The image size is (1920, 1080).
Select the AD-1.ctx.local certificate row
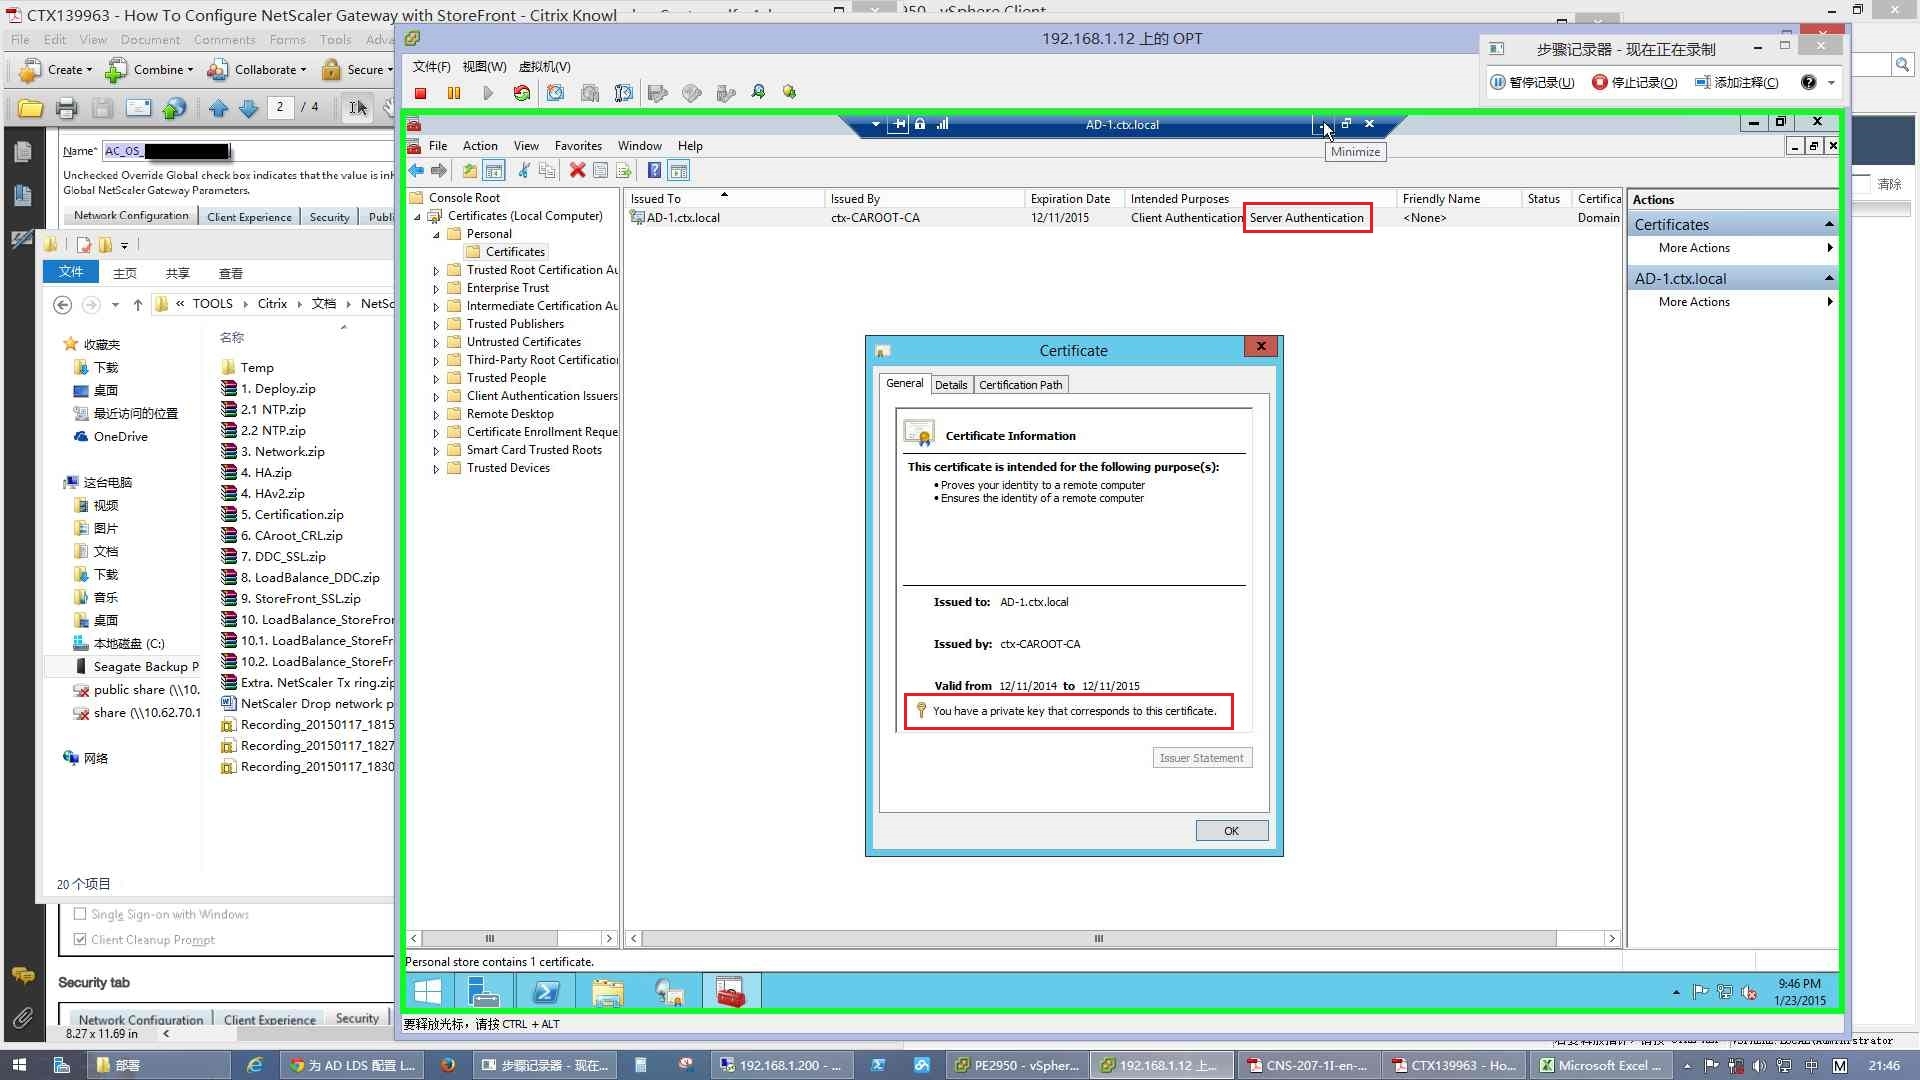click(x=1124, y=218)
